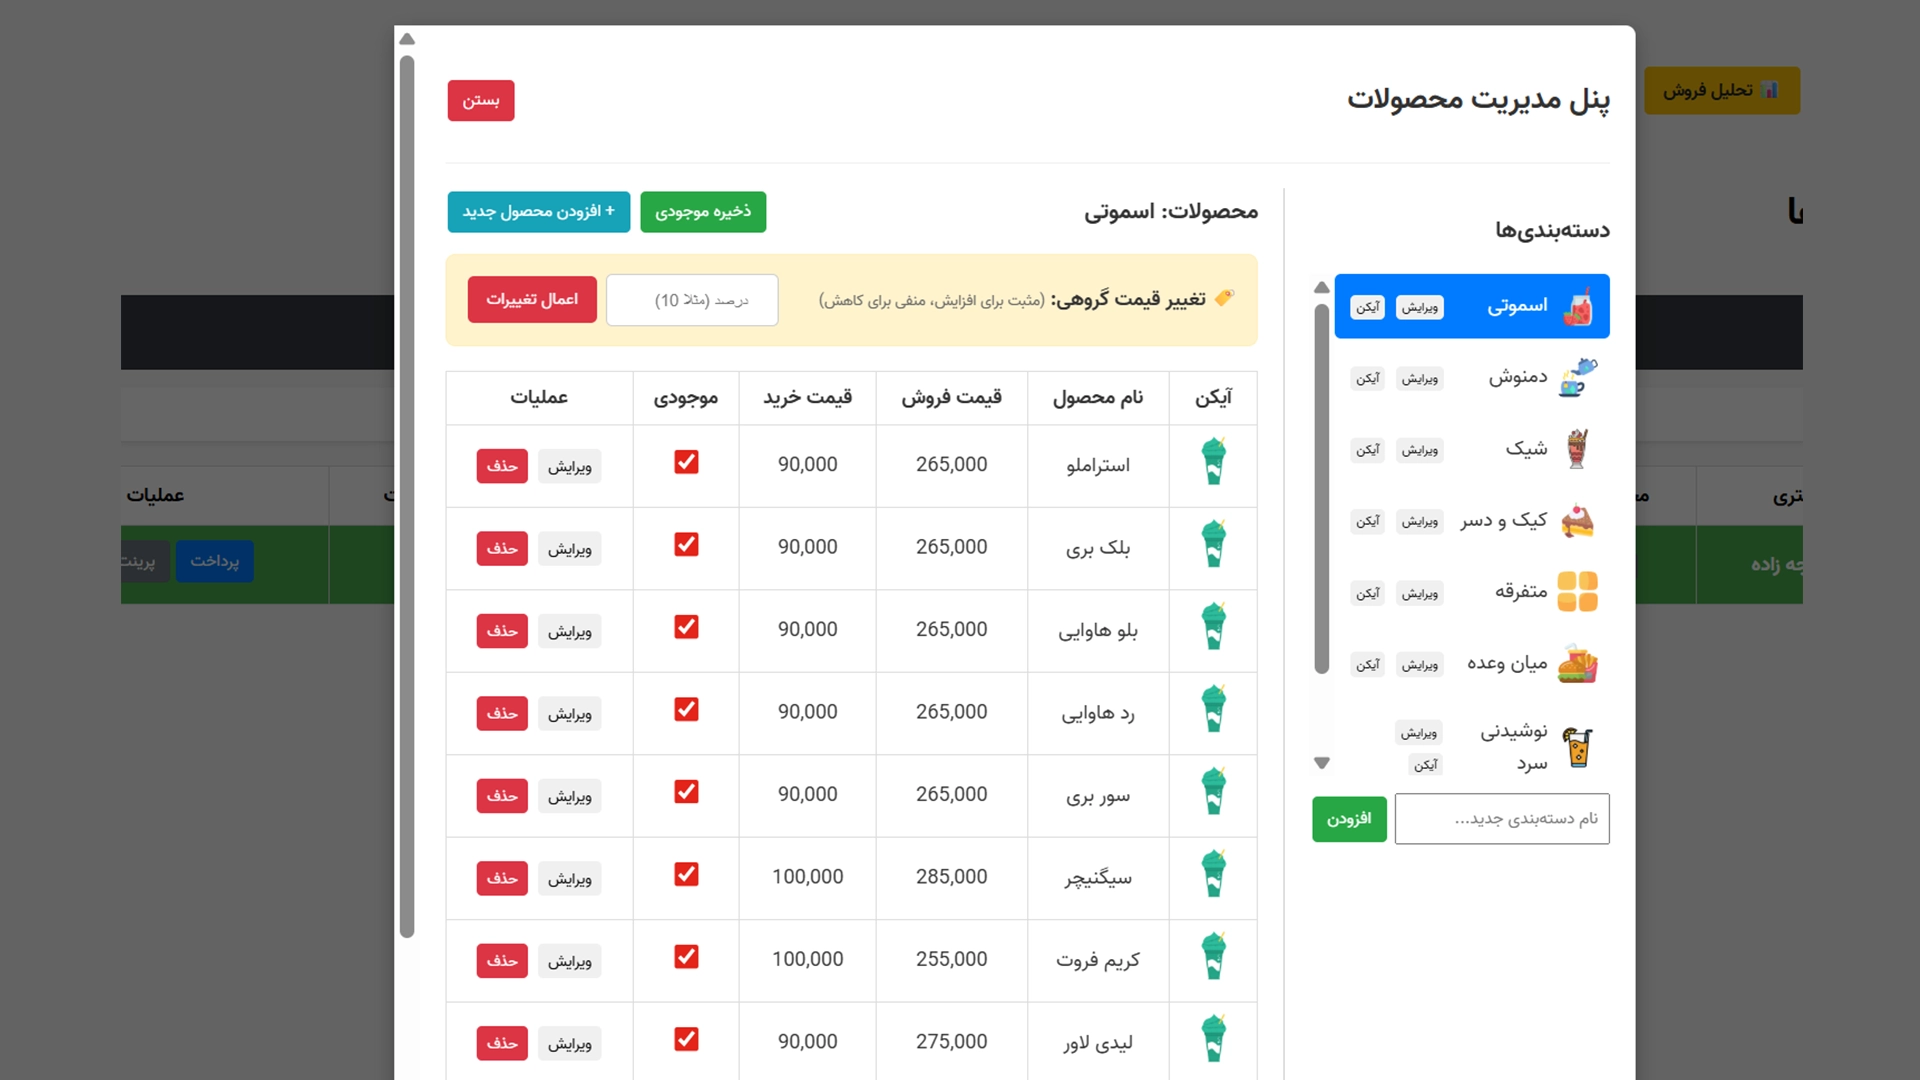Click حذف on the بلو هاوایی row

click(x=501, y=631)
